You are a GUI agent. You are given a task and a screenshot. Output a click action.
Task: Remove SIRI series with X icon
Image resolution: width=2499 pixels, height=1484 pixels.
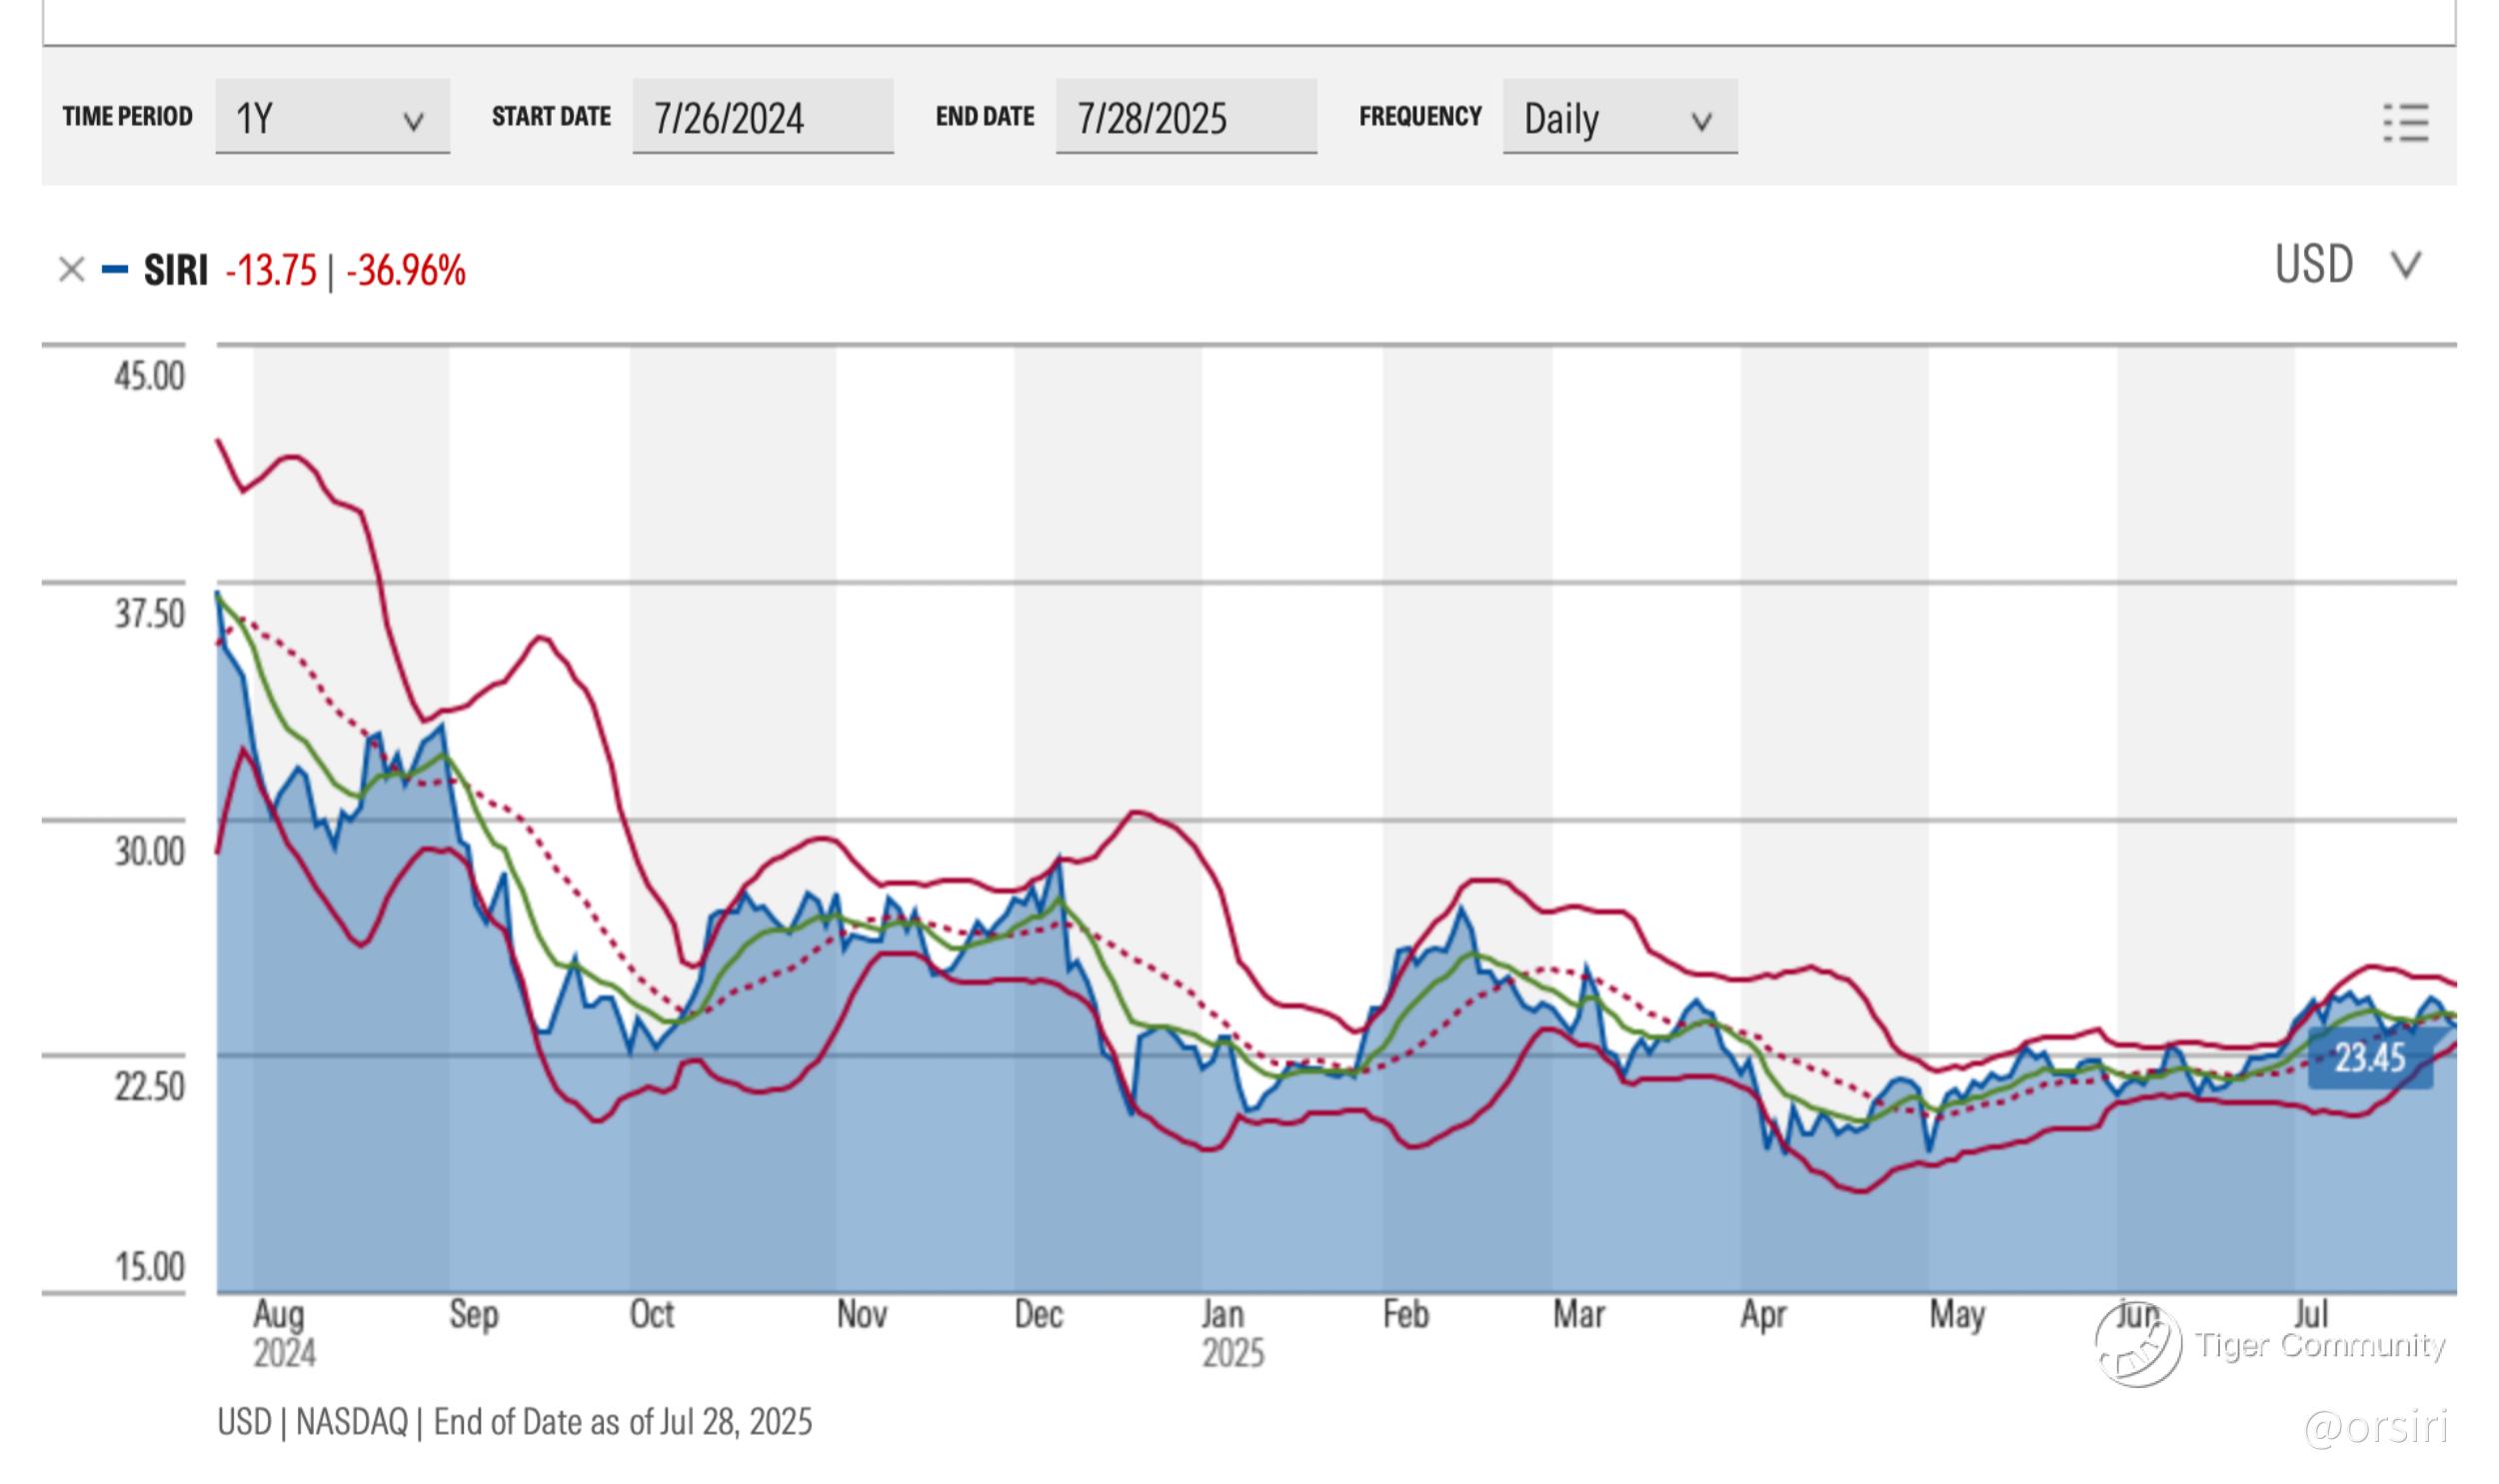[71, 270]
